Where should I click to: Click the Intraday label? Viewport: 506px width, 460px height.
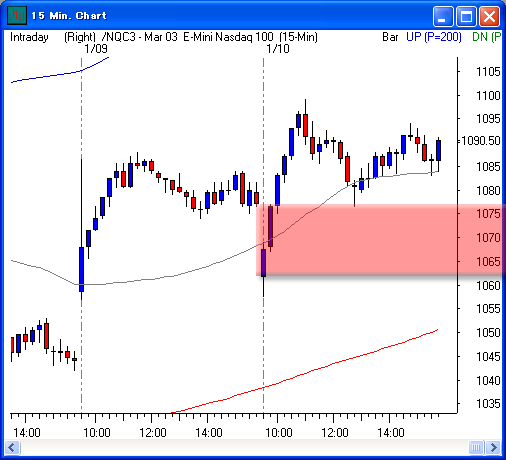29,37
